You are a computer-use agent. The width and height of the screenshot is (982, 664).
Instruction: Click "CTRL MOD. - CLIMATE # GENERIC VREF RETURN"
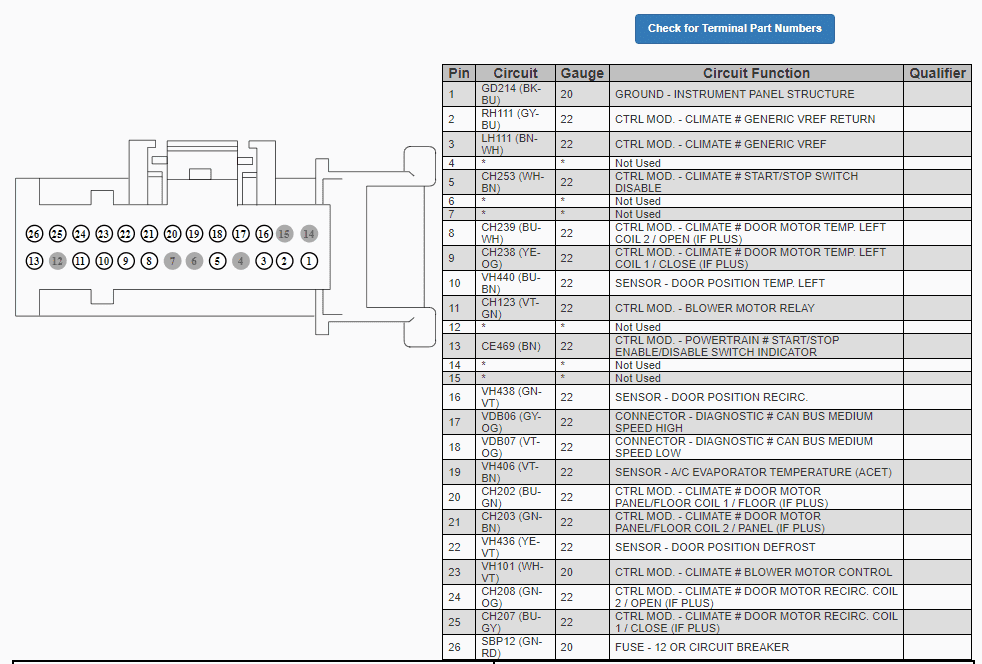[x=745, y=119]
